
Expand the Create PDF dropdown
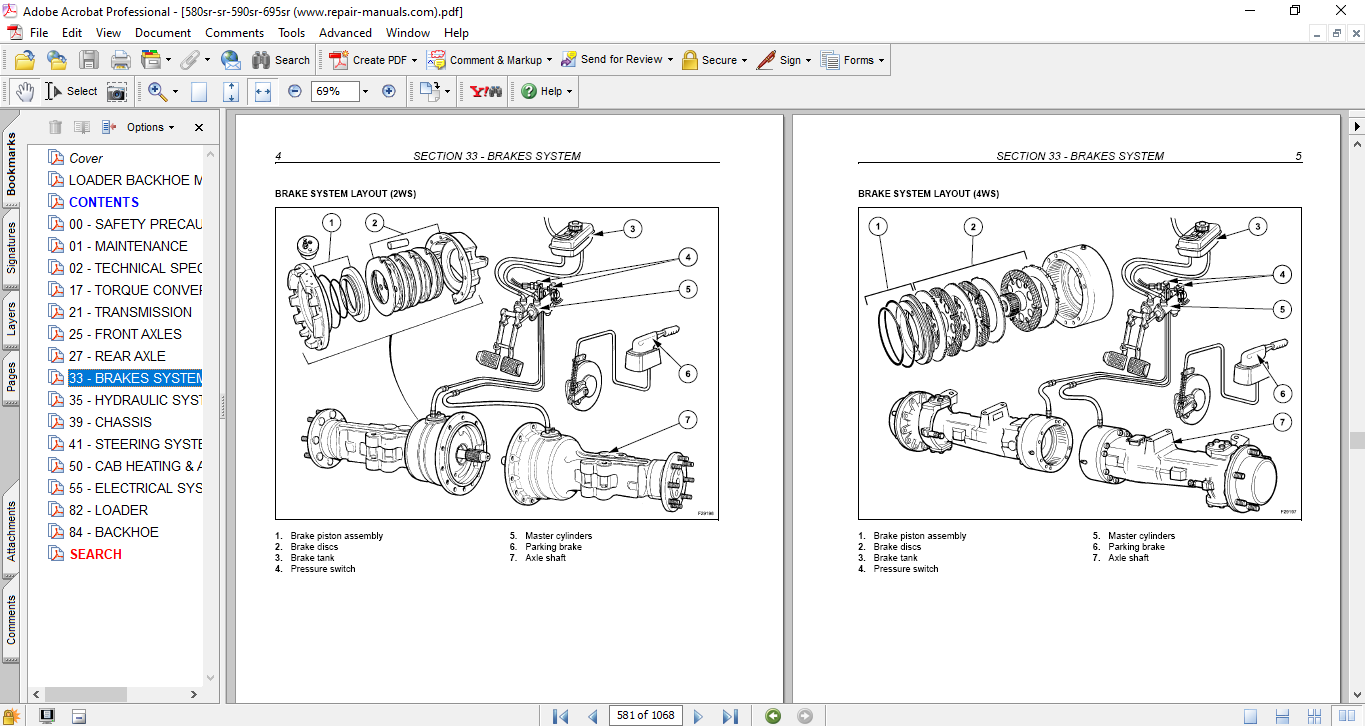(x=414, y=60)
